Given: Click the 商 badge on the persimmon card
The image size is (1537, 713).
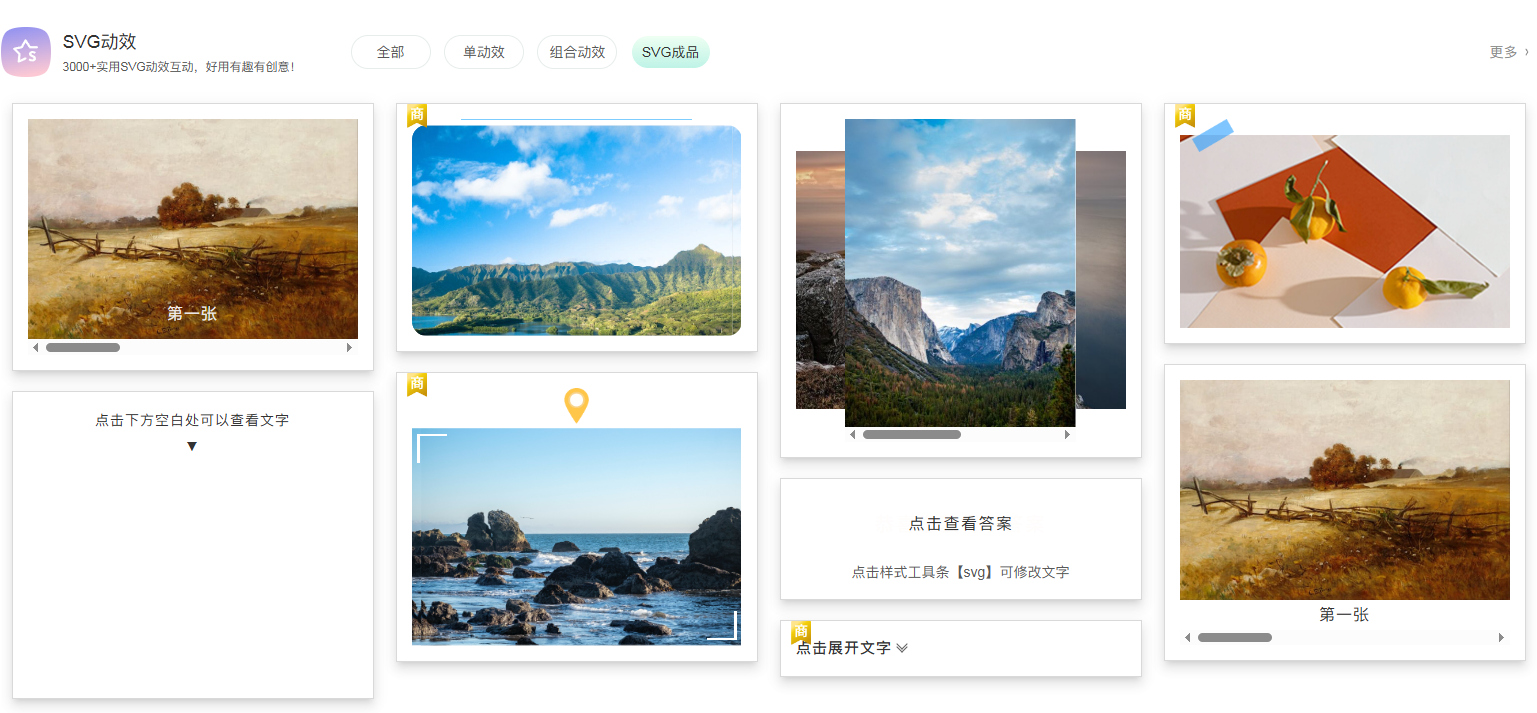Looking at the screenshot, I should click(1185, 115).
